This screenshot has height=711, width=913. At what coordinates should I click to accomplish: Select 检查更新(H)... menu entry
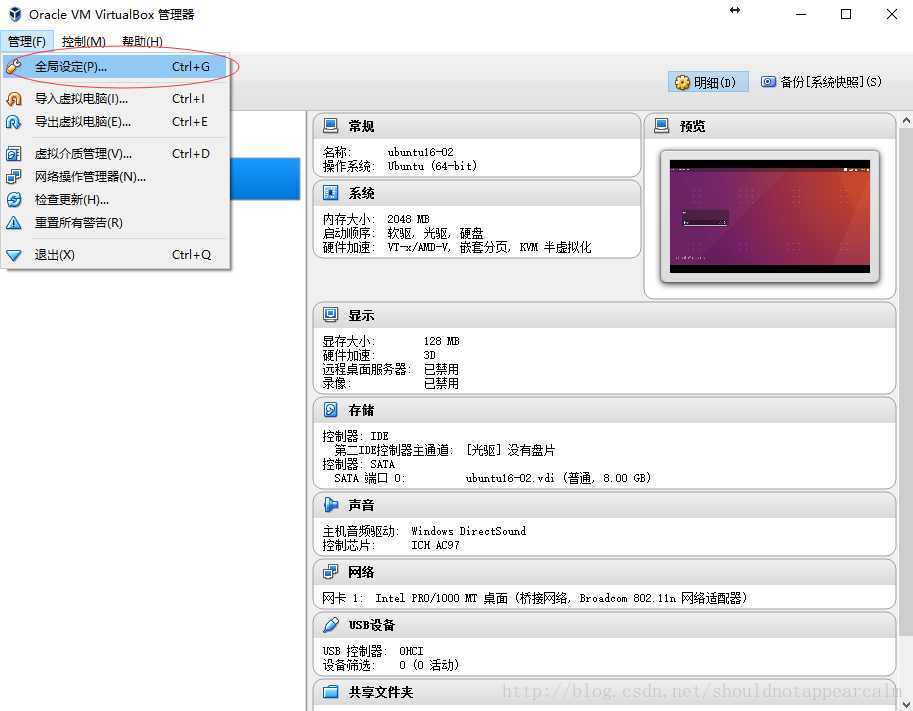point(115,200)
